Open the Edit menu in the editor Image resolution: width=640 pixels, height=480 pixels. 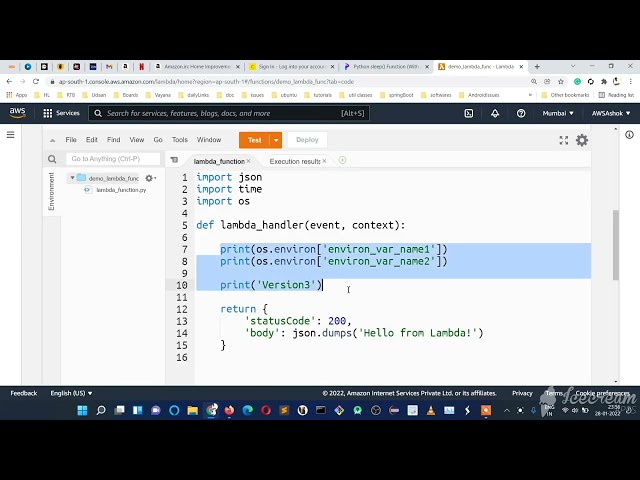(92, 140)
